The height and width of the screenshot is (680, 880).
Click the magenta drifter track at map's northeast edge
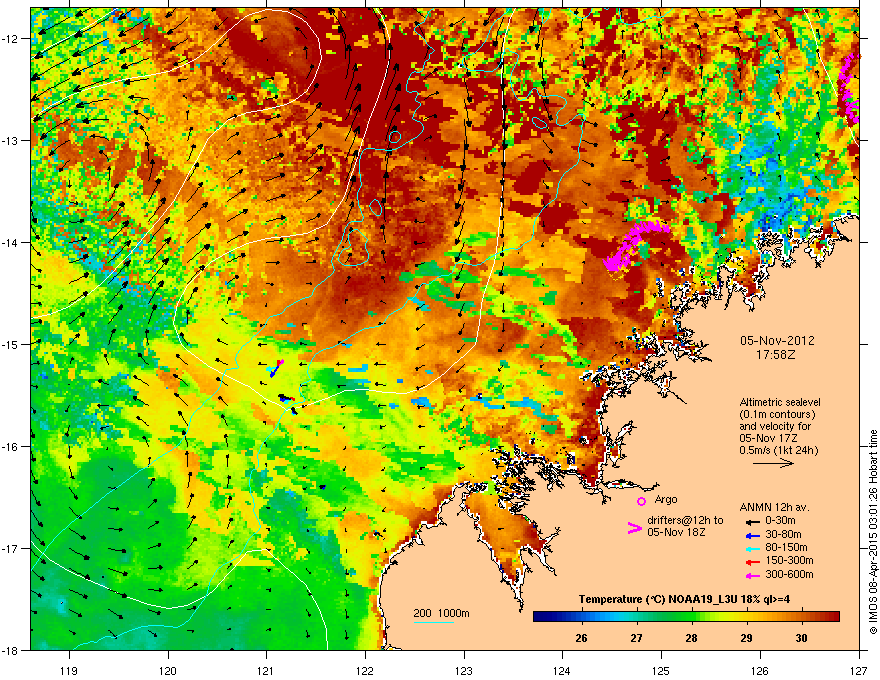point(849,87)
